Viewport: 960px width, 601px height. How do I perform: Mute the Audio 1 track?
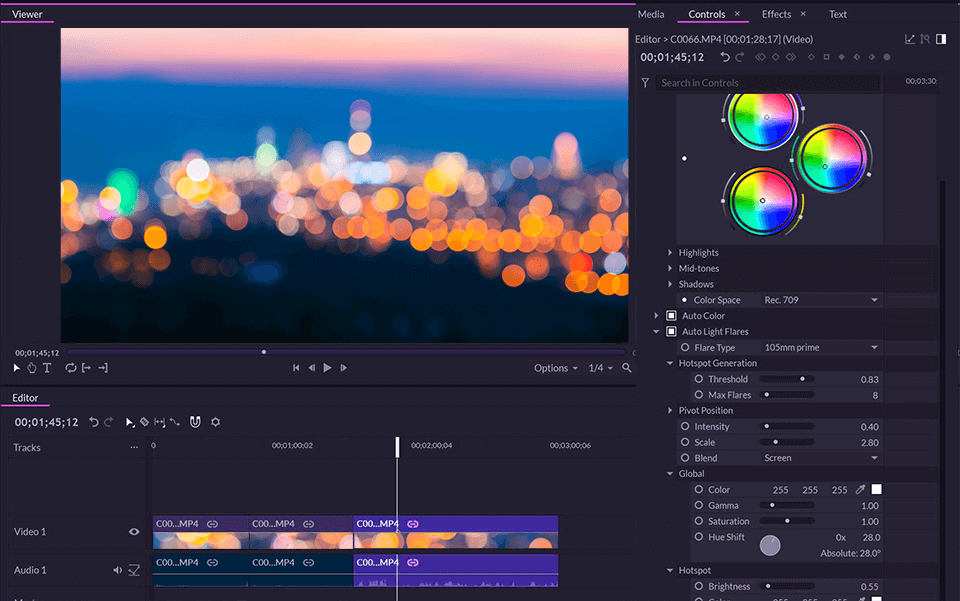click(x=117, y=570)
